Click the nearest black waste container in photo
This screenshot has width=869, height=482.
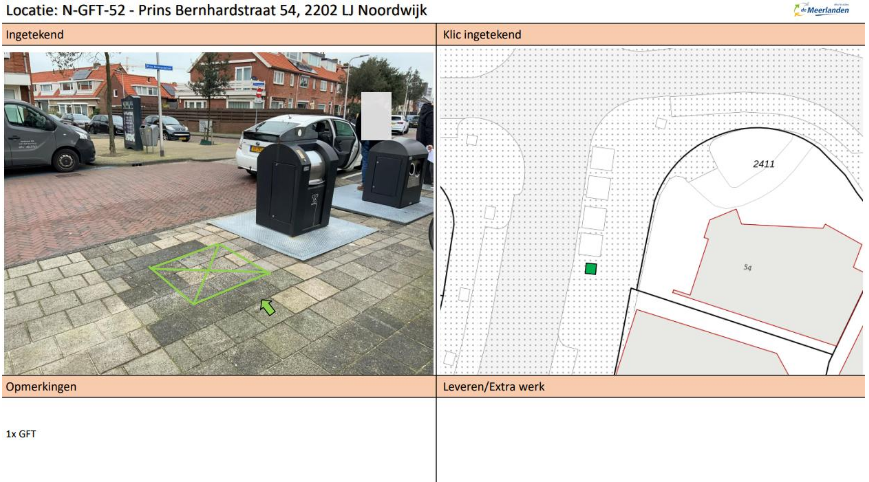click(x=296, y=186)
